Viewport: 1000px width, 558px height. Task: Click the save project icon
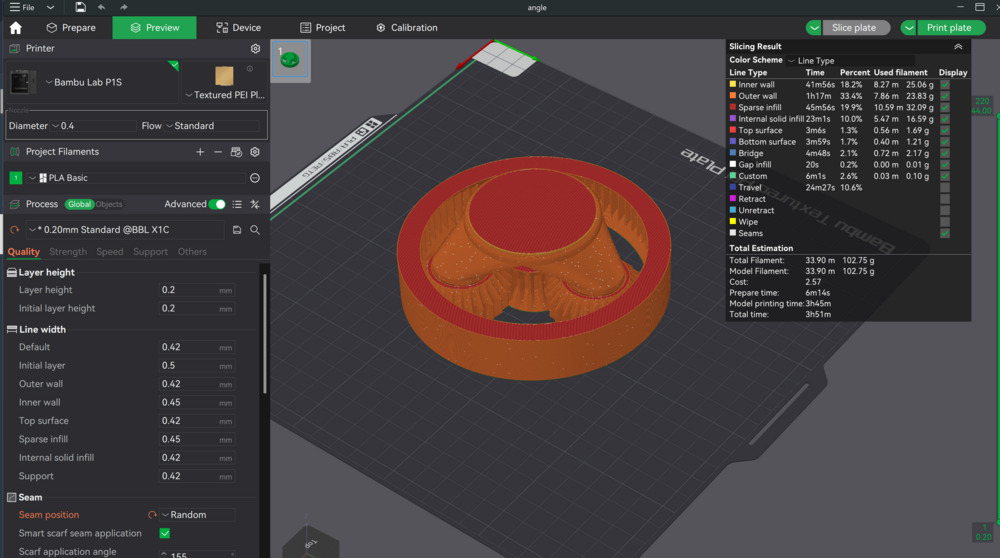(x=79, y=7)
